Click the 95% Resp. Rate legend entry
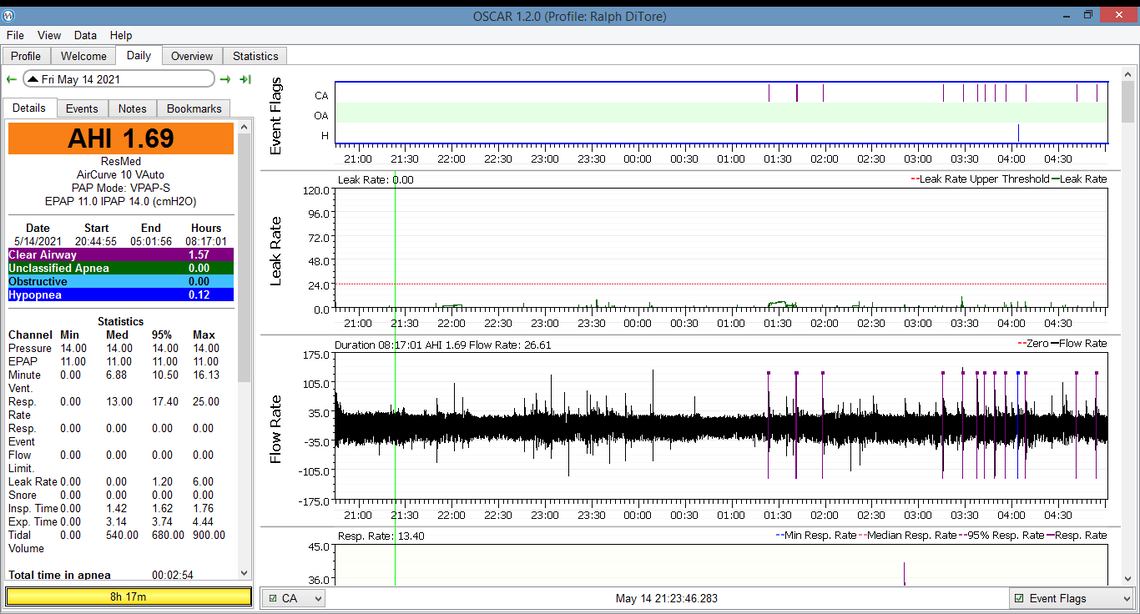Image resolution: width=1140 pixels, height=614 pixels. [1001, 536]
